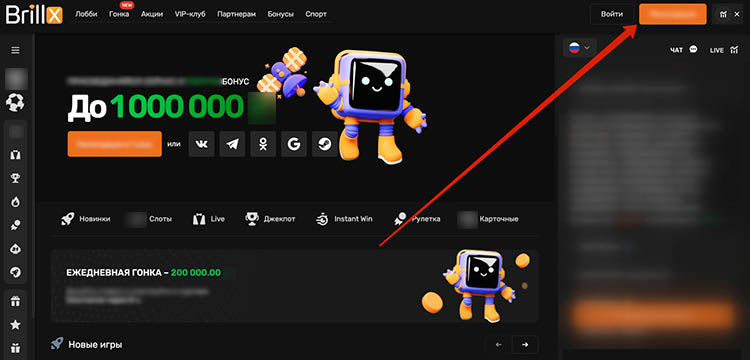750x360 pixels.
Task: Select the soccer ball sport icon
Action: (x=15, y=102)
